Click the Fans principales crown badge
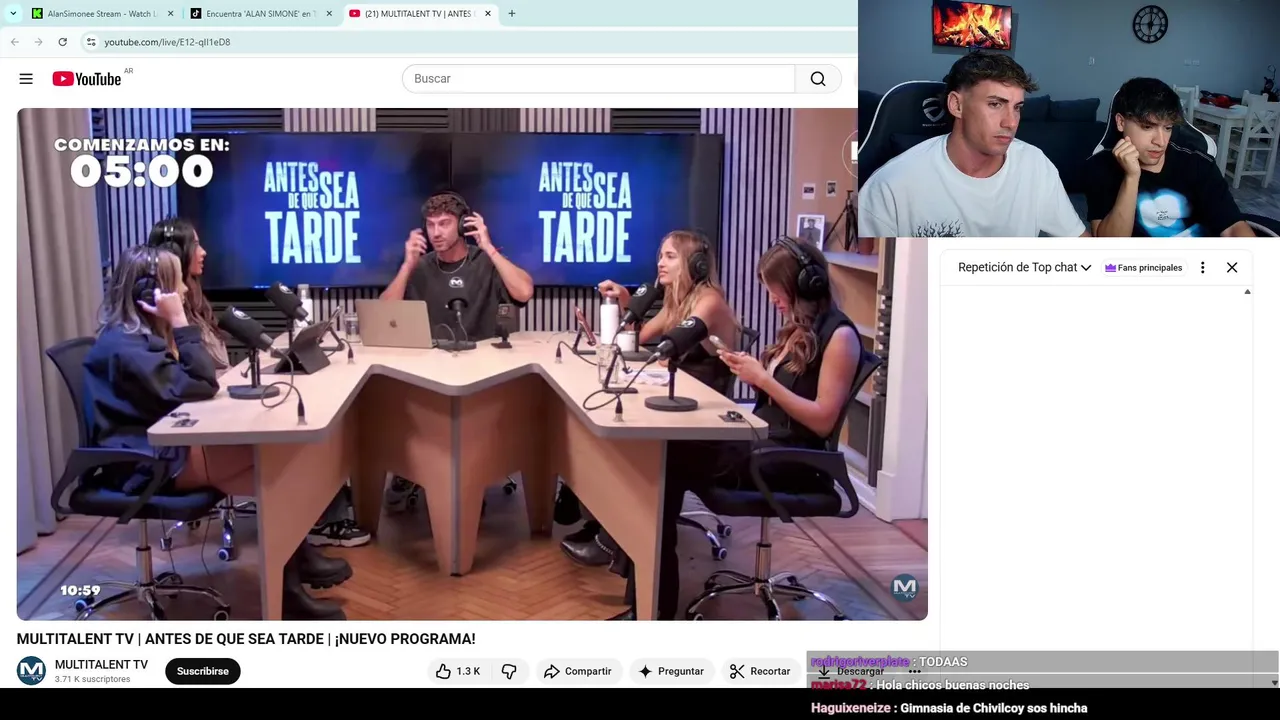Image resolution: width=1280 pixels, height=720 pixels. [1143, 268]
